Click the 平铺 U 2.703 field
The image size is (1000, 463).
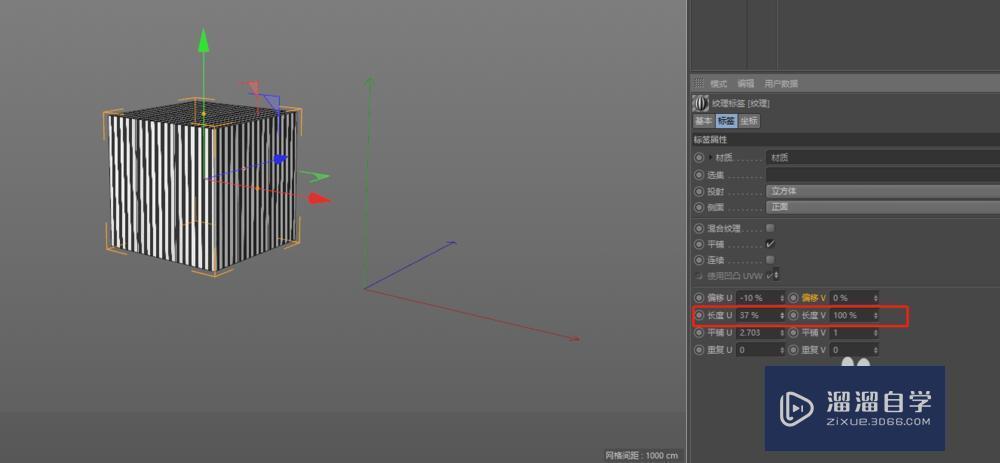tap(758, 332)
